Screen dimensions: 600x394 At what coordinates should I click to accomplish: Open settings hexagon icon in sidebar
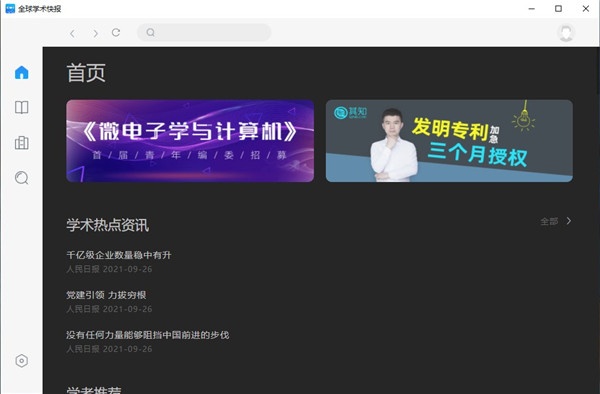click(x=21, y=361)
